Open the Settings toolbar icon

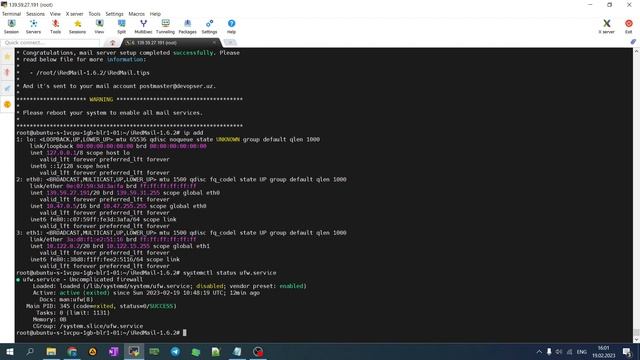click(209, 26)
